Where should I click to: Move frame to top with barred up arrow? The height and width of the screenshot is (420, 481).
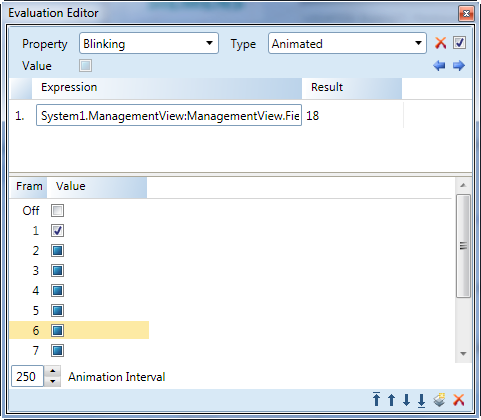click(376, 399)
